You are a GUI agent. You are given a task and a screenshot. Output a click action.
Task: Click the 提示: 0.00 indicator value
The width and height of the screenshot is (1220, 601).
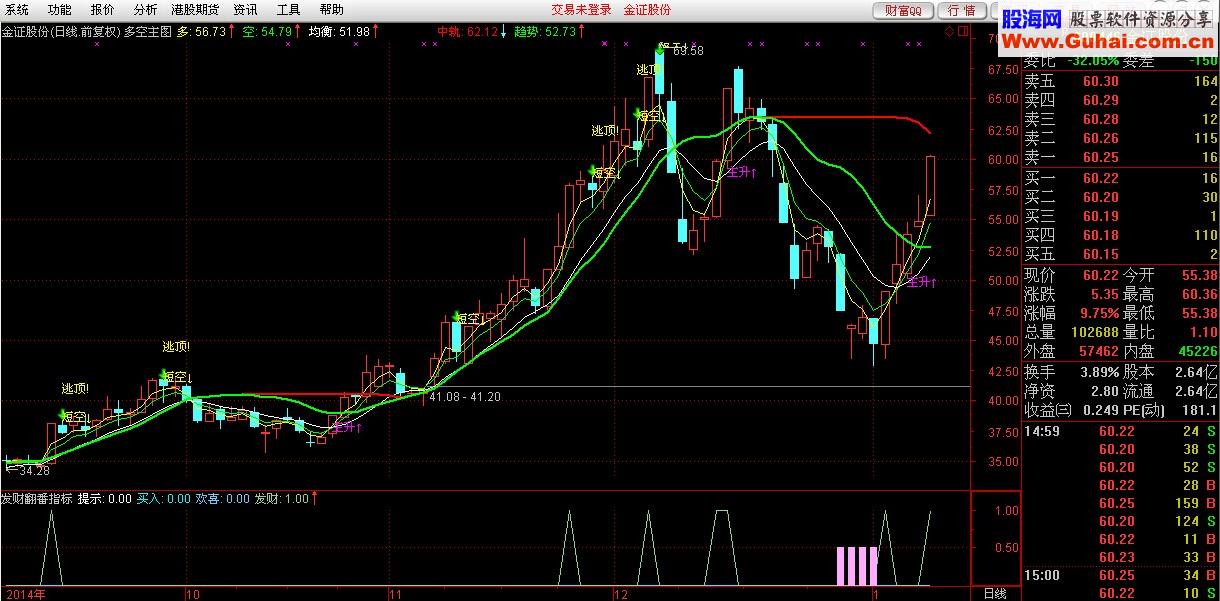pyautogui.click(x=105, y=498)
